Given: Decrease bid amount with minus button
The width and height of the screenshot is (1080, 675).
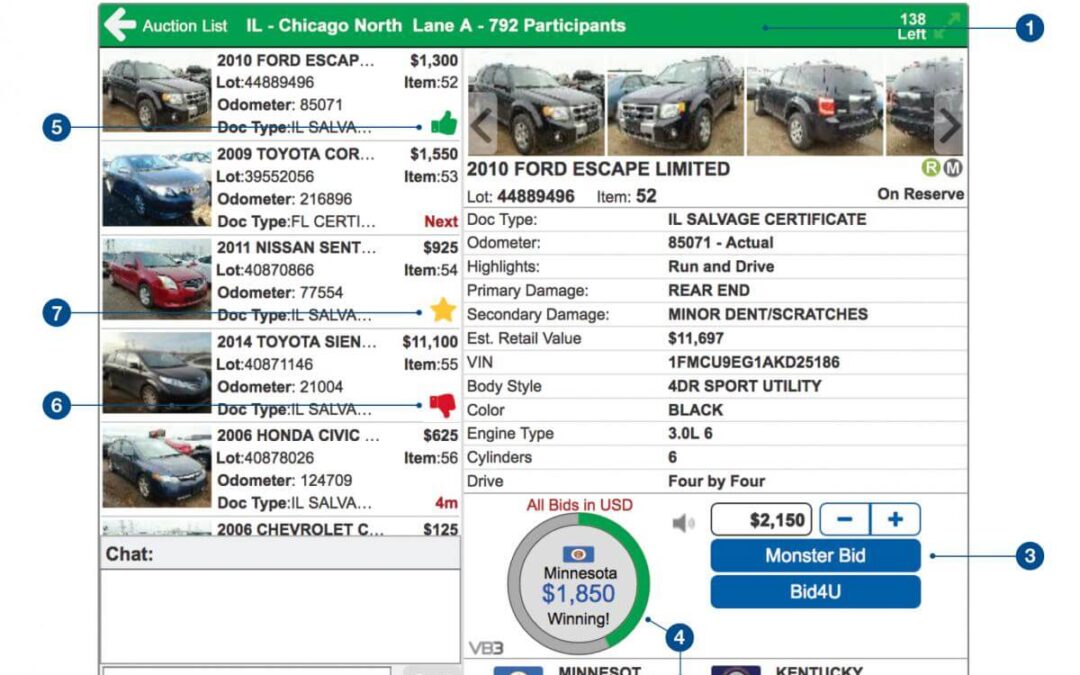Looking at the screenshot, I should pos(845,519).
